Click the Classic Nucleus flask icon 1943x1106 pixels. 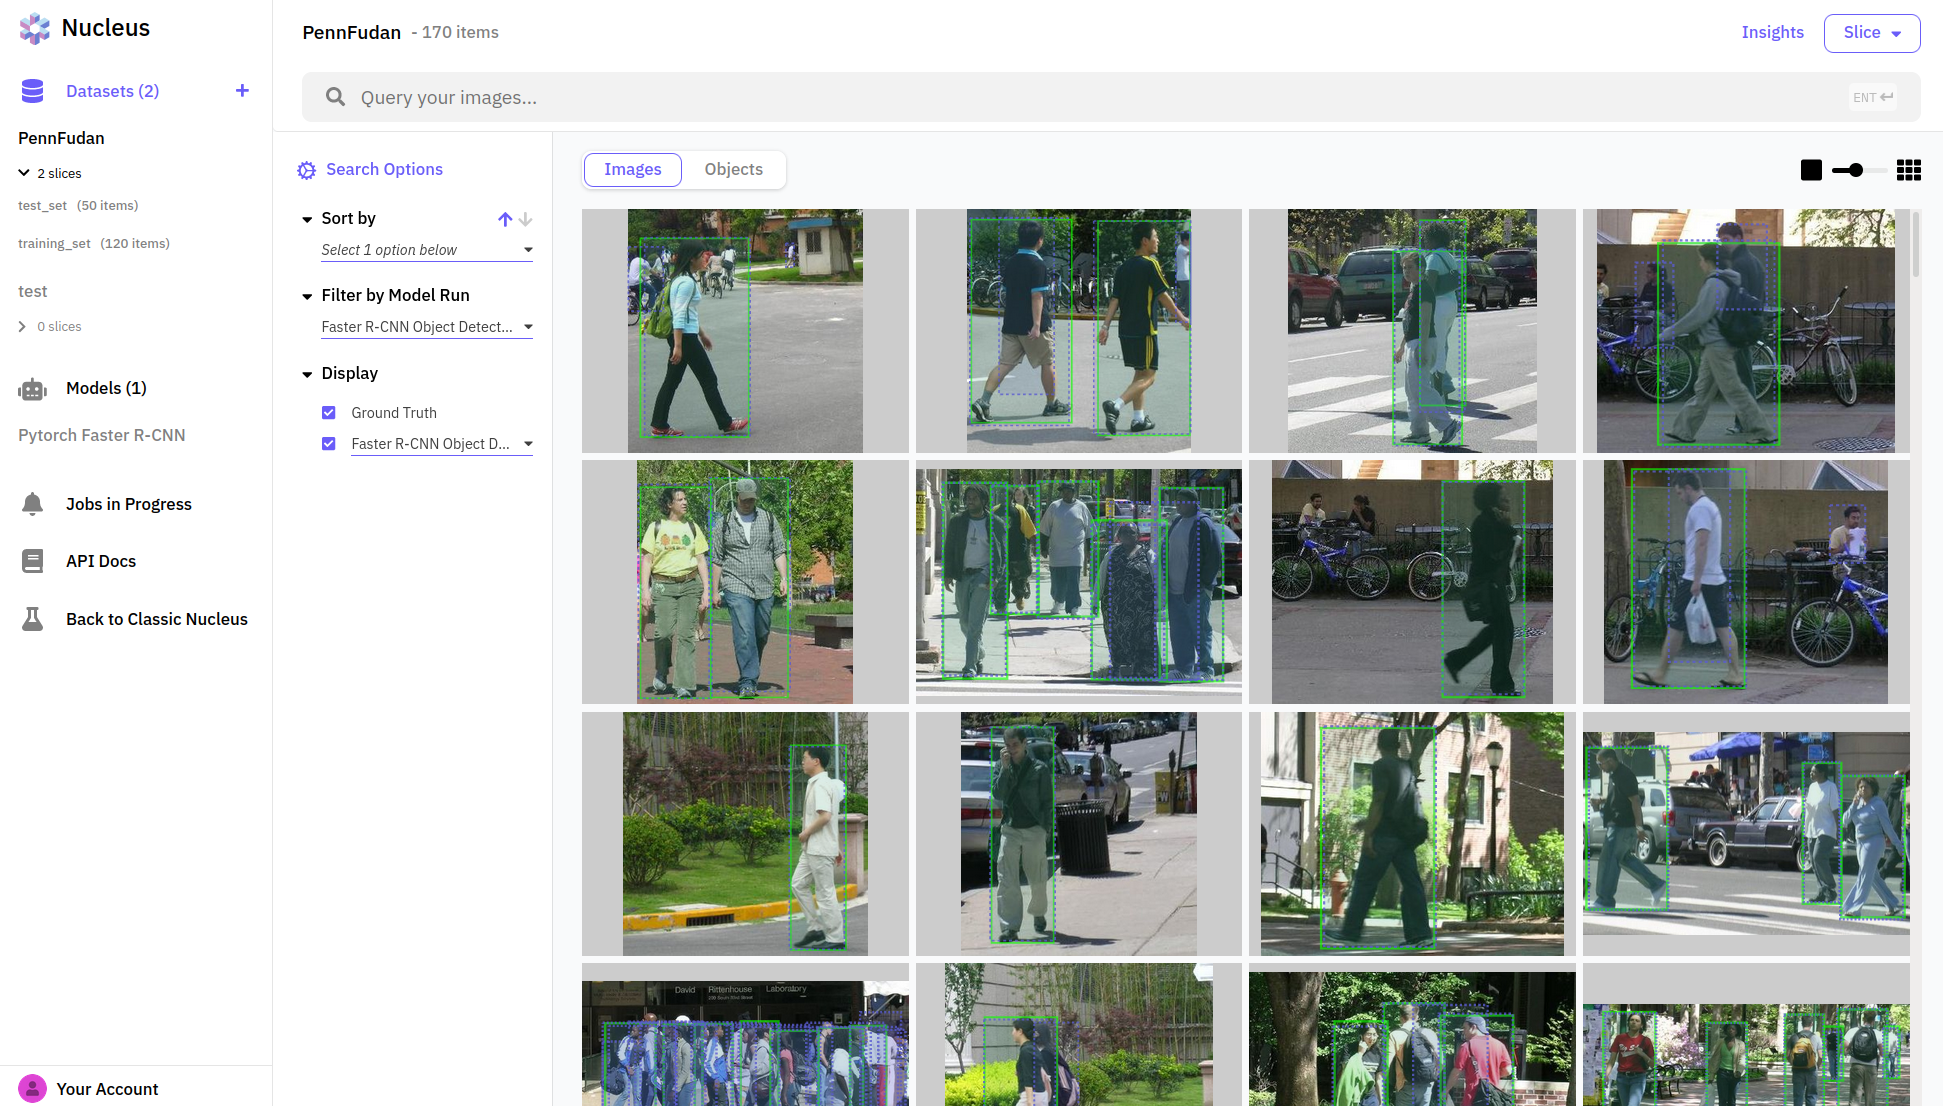coord(32,619)
